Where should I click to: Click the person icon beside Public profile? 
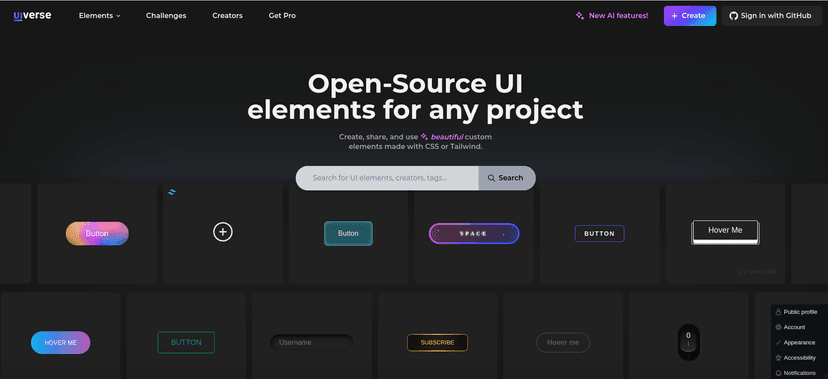click(778, 312)
